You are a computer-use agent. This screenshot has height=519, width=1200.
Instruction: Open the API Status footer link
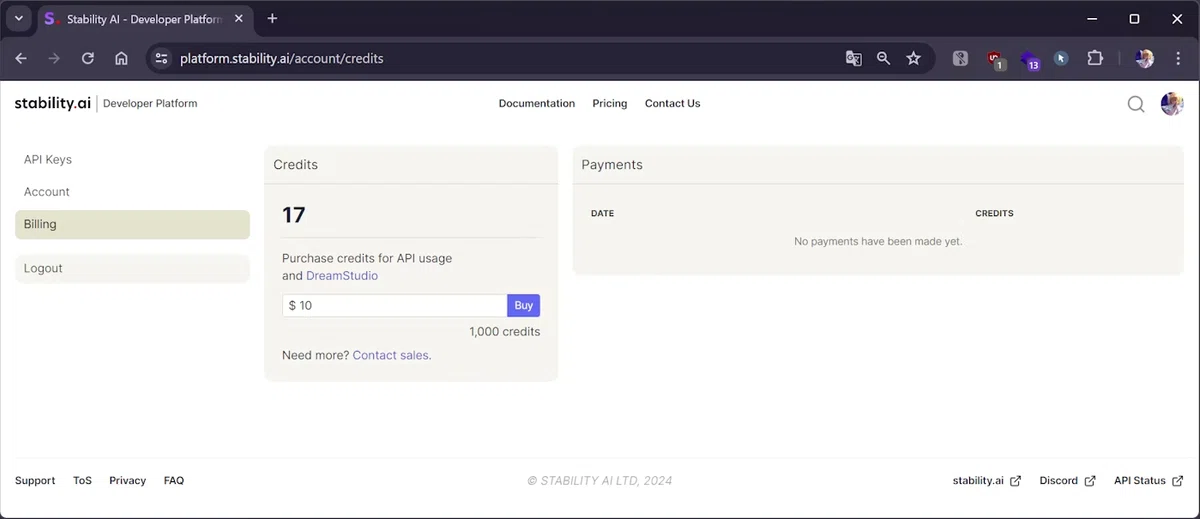[x=1148, y=481]
